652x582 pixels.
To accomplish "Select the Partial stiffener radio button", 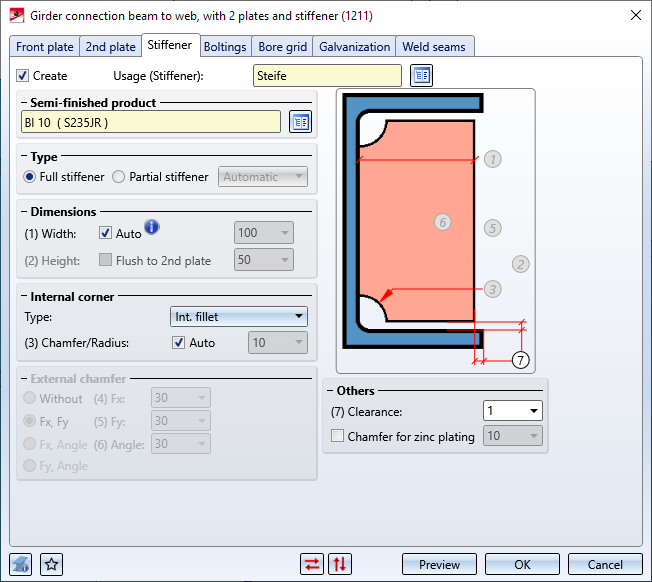I will (x=119, y=177).
